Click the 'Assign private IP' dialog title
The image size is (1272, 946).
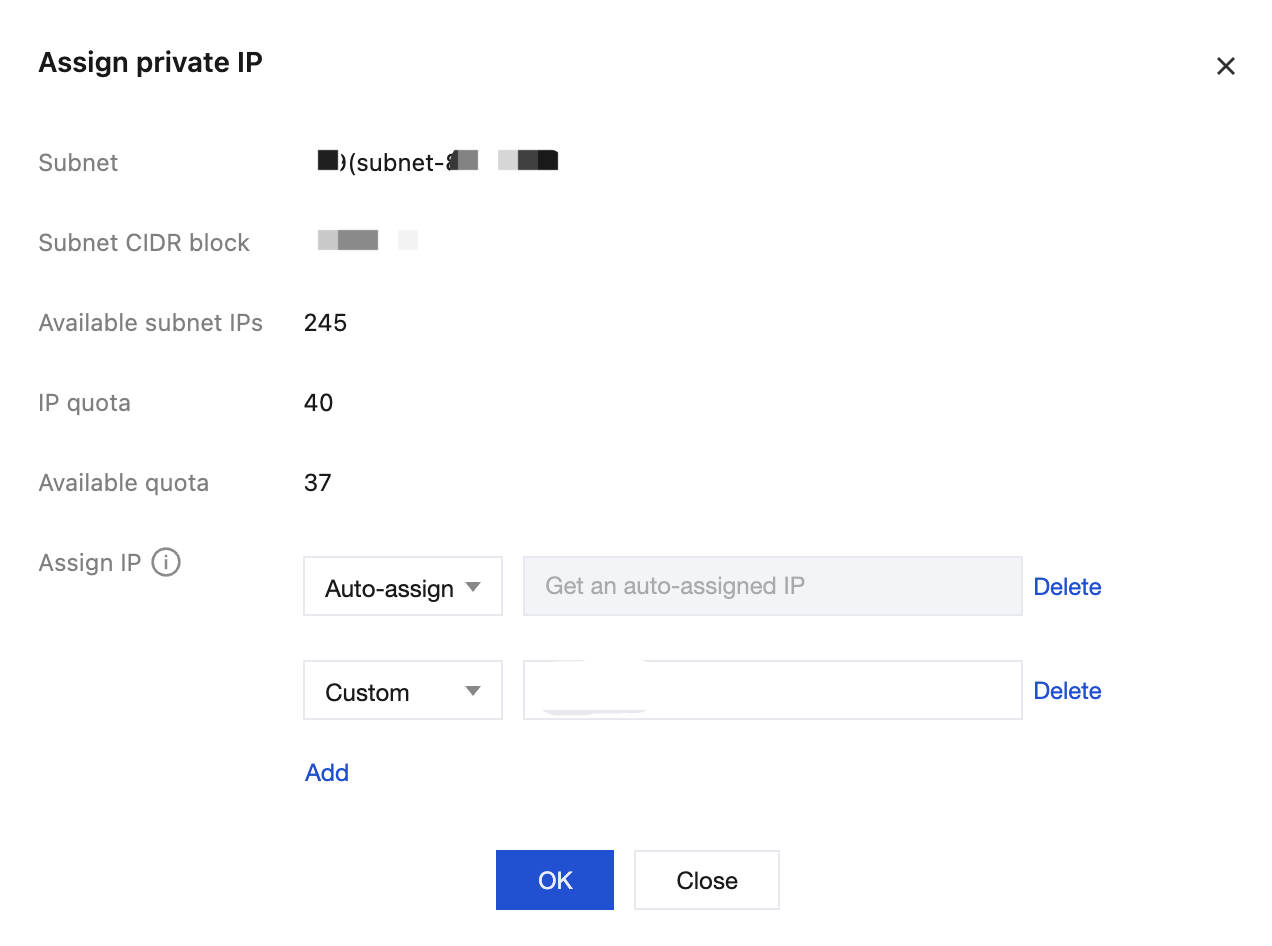click(x=151, y=63)
